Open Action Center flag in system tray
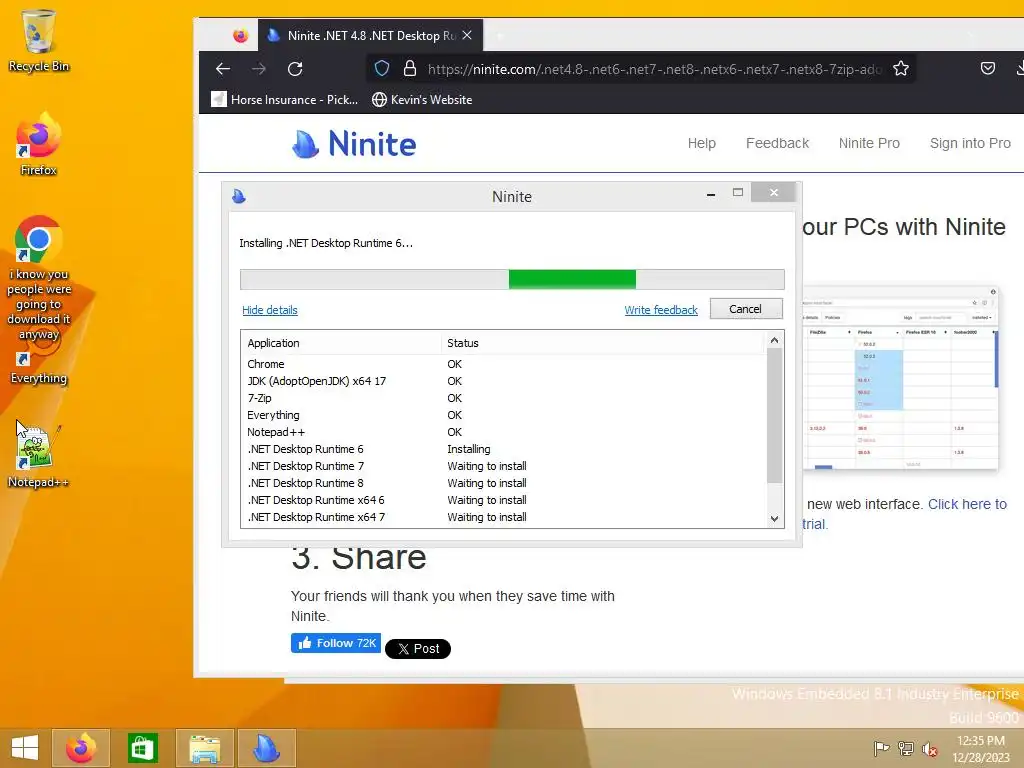Image resolution: width=1024 pixels, height=768 pixels. pyautogui.click(x=881, y=748)
